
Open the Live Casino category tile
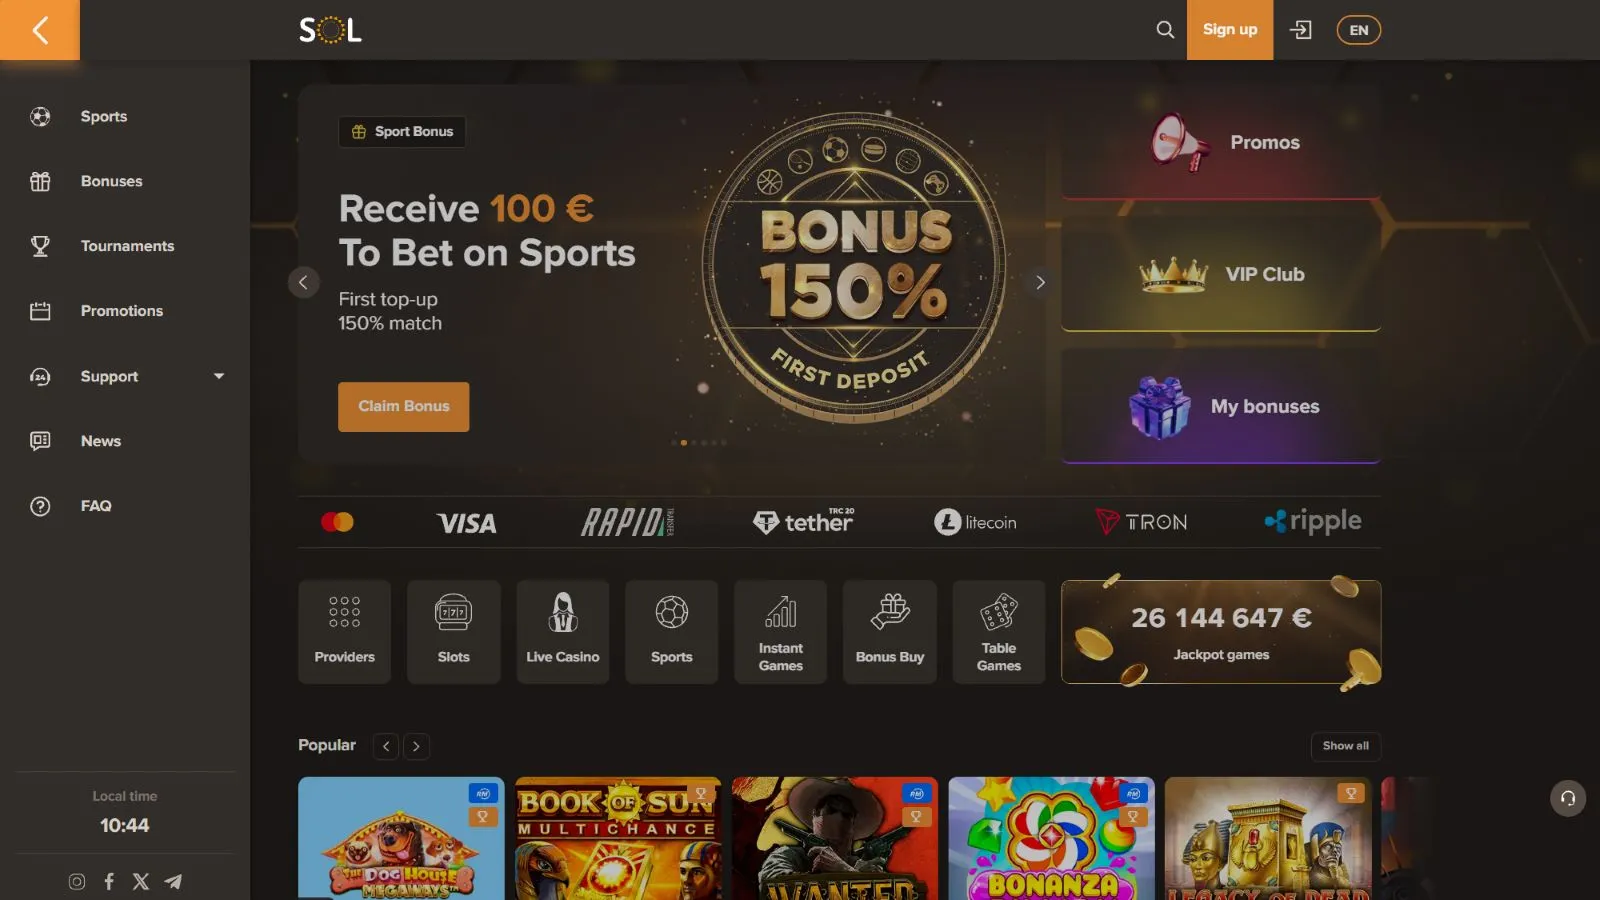pyautogui.click(x=563, y=632)
